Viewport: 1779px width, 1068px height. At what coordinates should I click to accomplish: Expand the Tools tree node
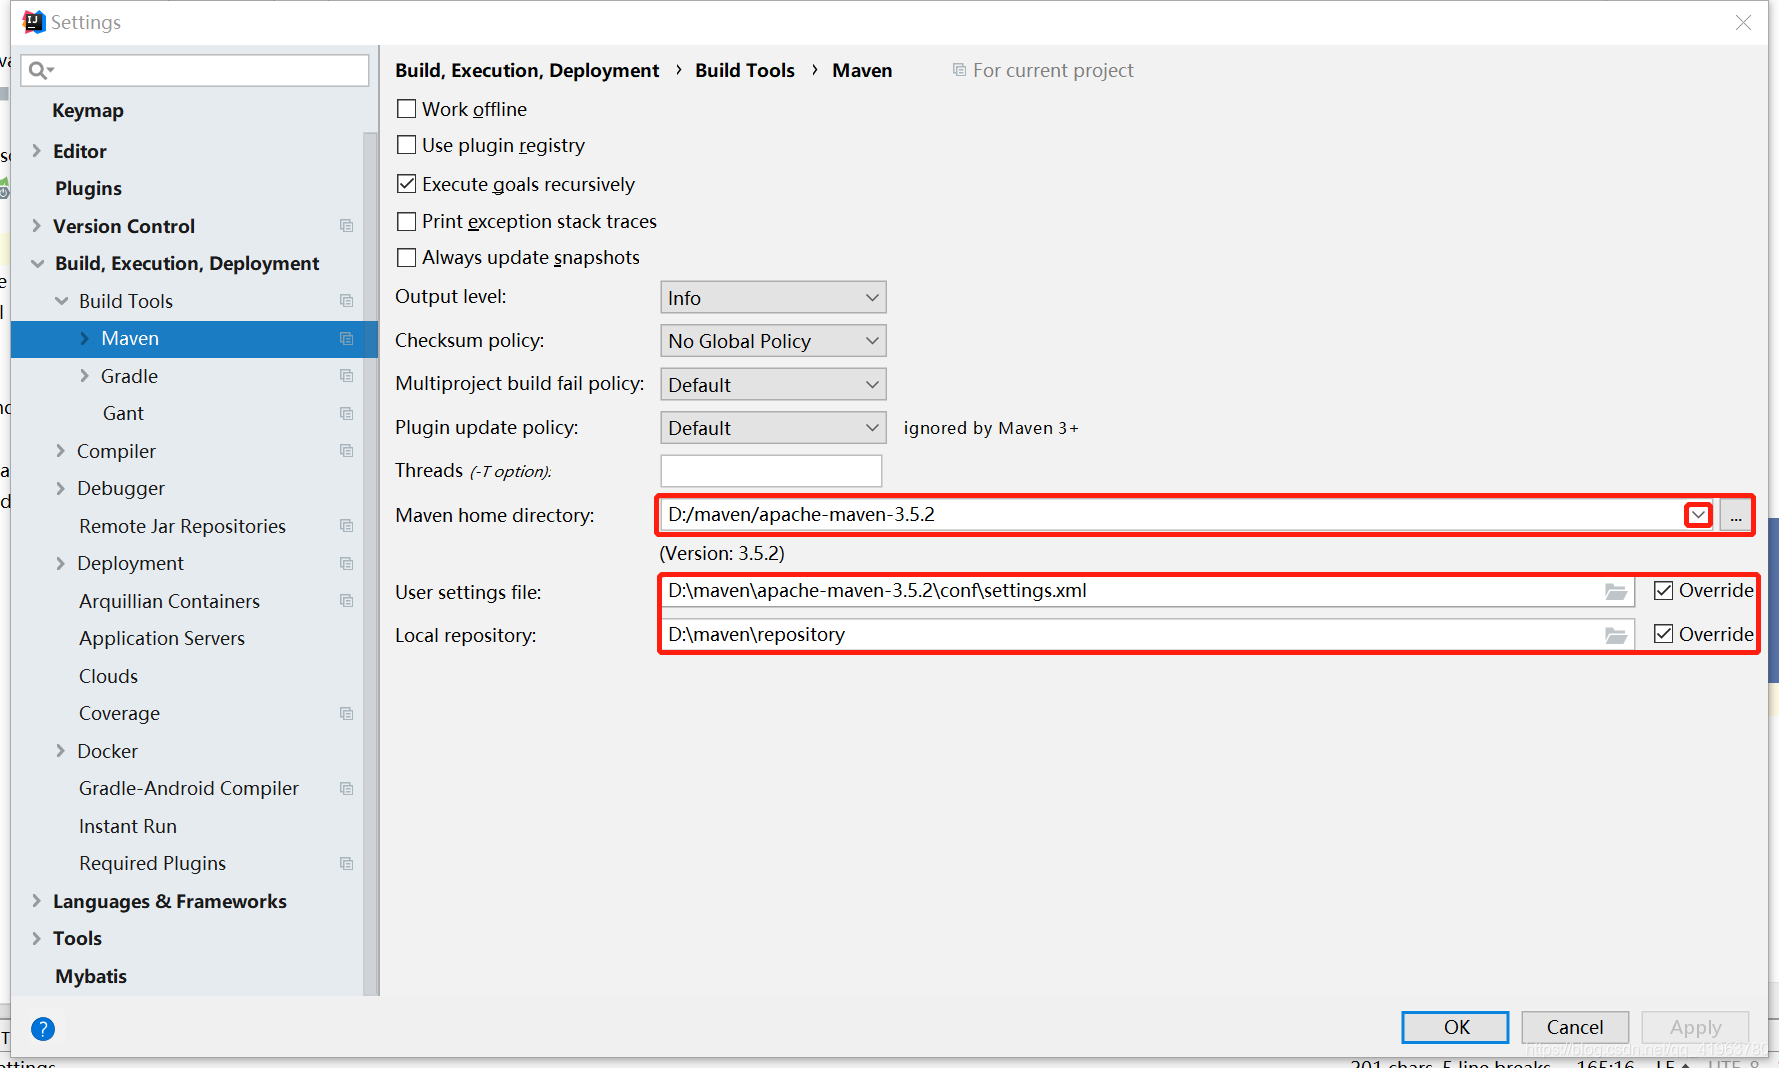click(37, 939)
